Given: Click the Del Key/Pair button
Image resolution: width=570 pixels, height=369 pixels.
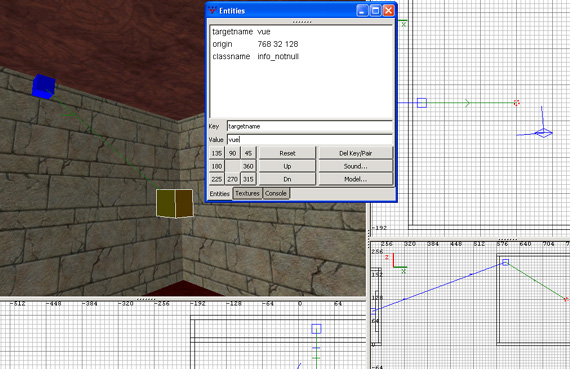Looking at the screenshot, I should coord(356,153).
